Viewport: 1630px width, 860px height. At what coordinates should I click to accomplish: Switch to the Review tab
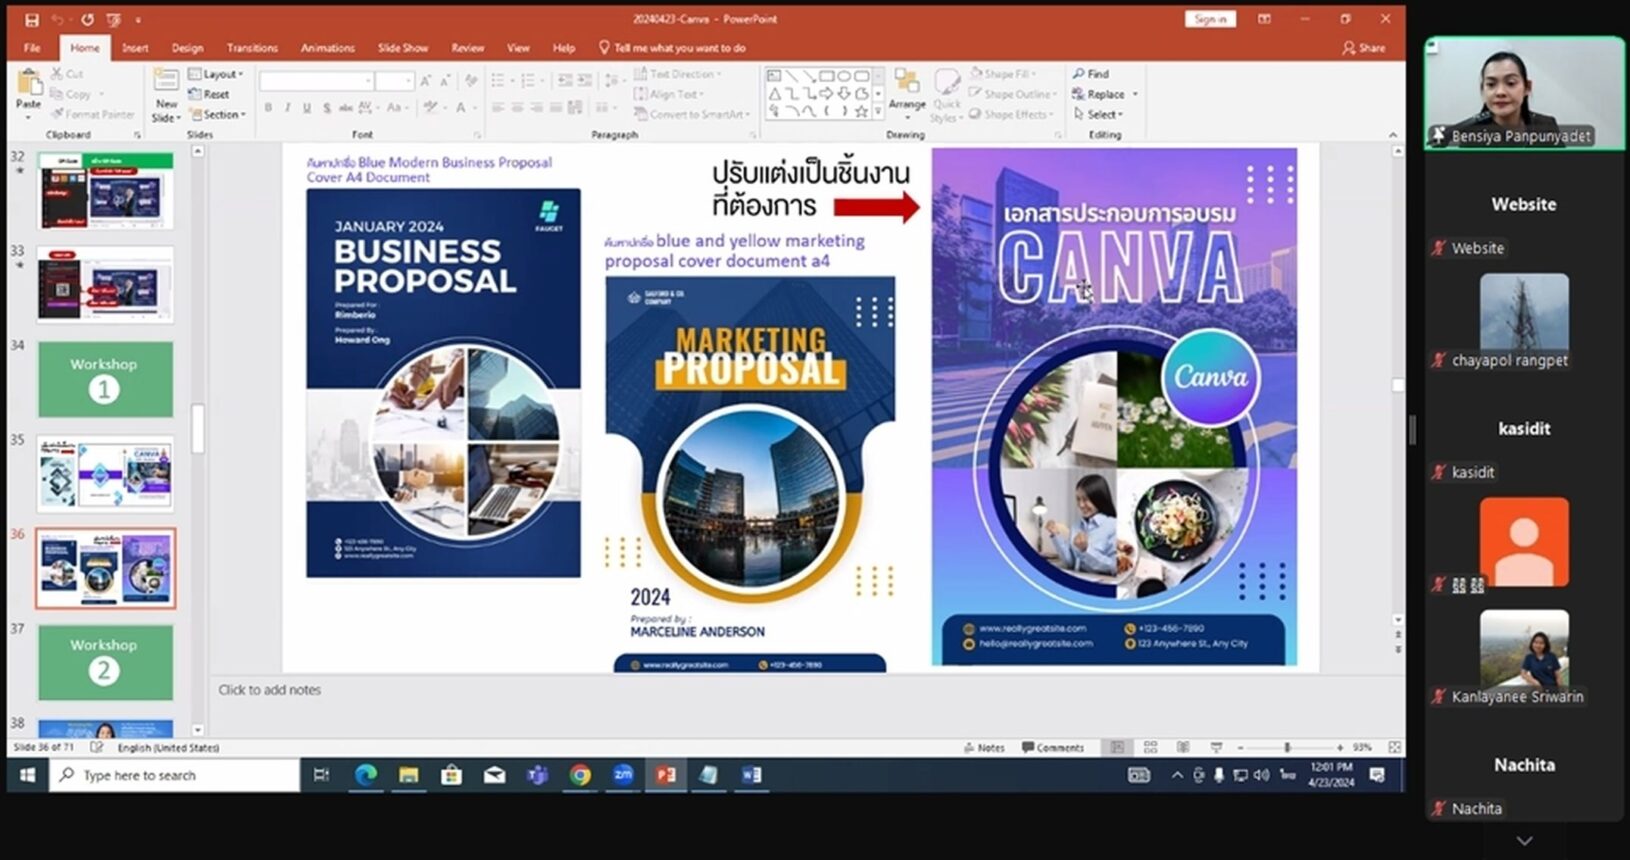pos(467,48)
